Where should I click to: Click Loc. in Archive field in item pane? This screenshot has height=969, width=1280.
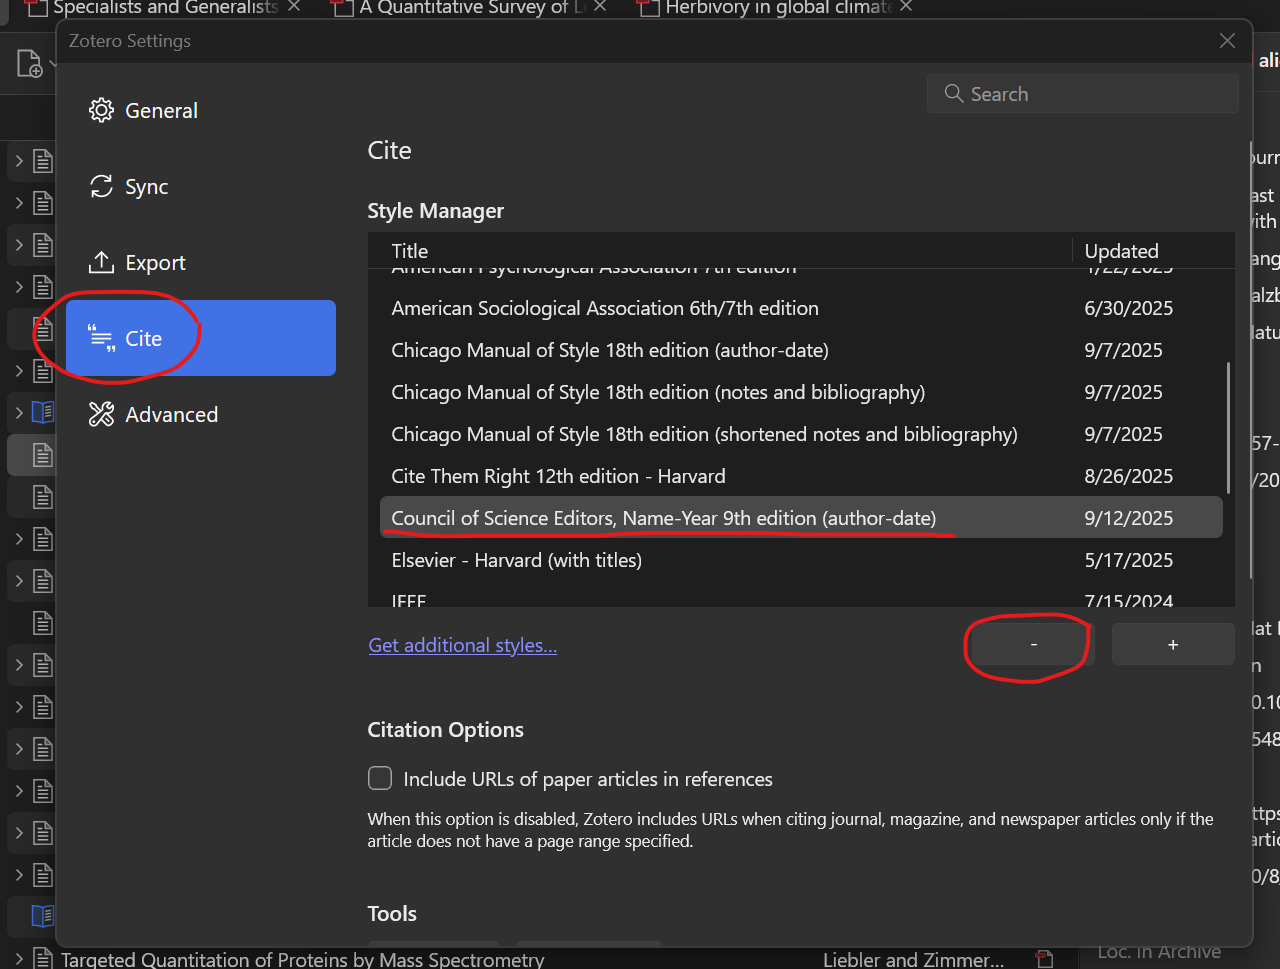click(x=1159, y=952)
